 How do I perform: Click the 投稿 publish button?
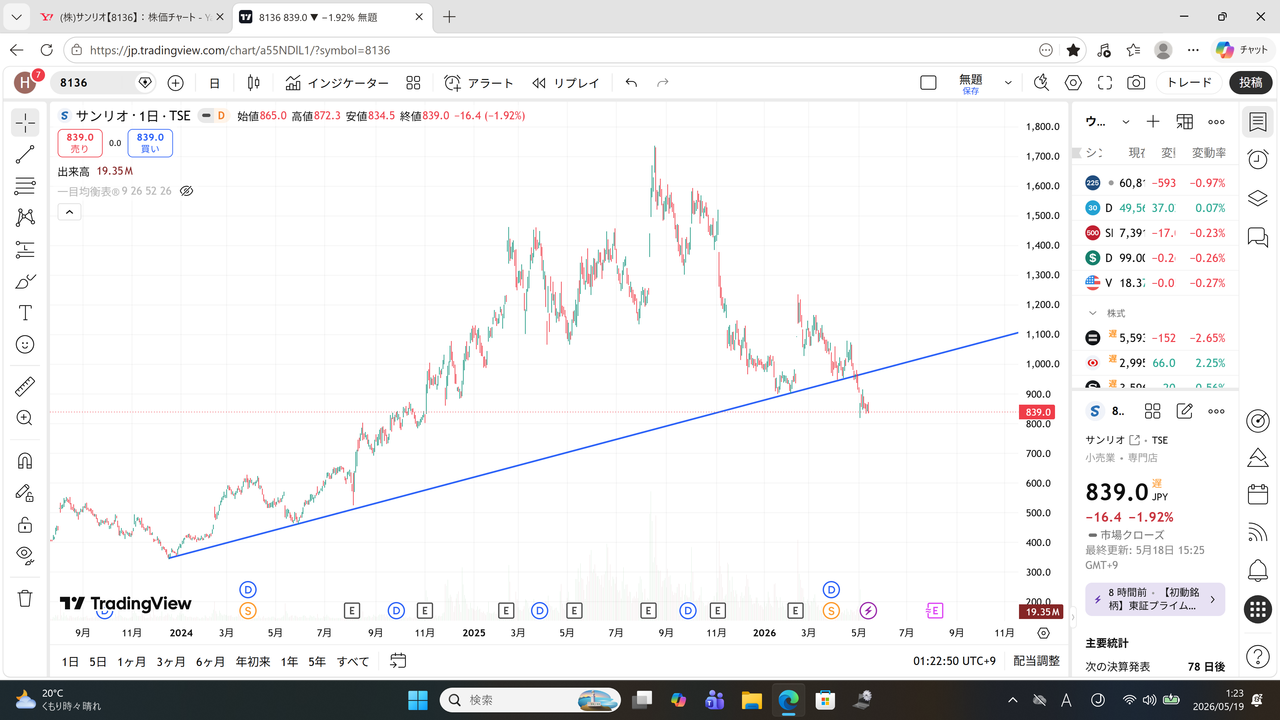click(1251, 83)
